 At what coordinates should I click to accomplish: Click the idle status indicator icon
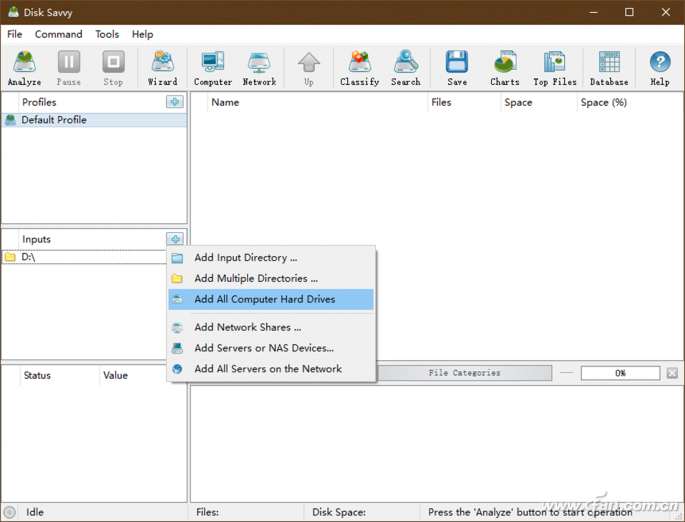tap(9, 512)
